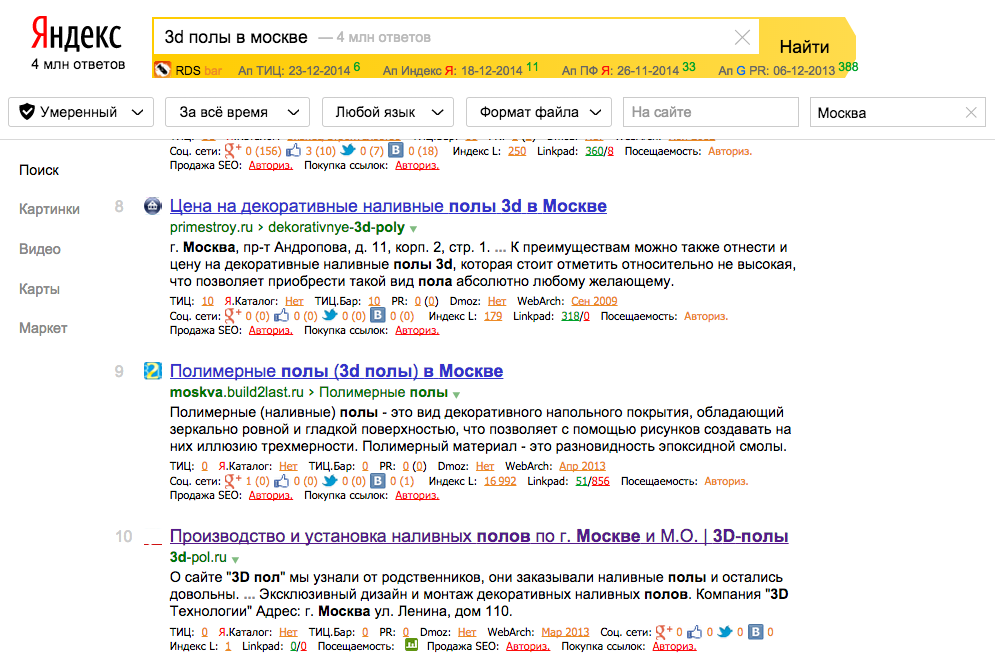Open the primestroy.ru site link
Image resolution: width=995 pixels, height=655 pixels.
coord(211,227)
